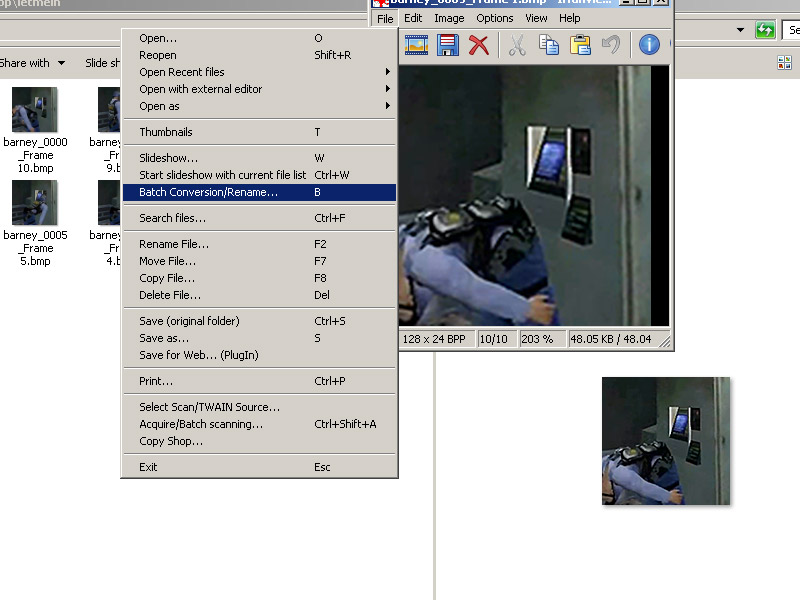Select Acquire/Batch scanning... entry

(259, 424)
